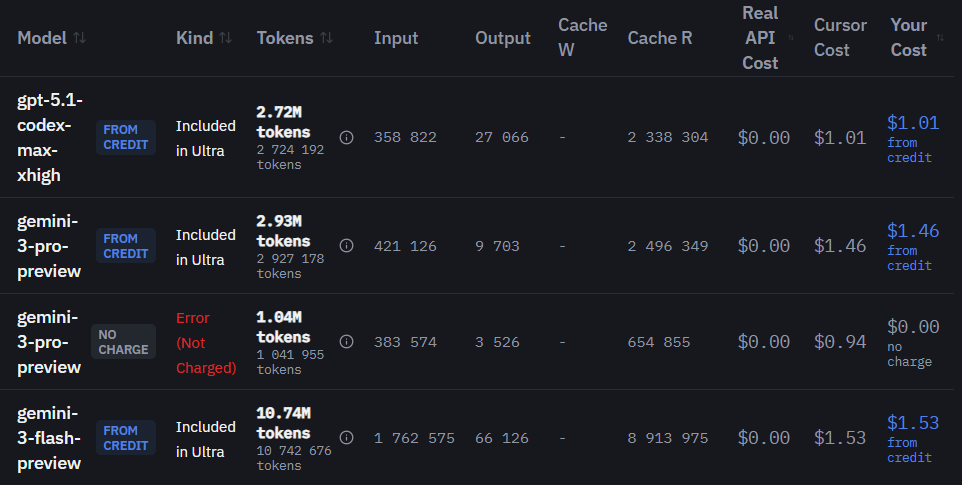This screenshot has height=485, width=962.
Task: Click the NO CHARGE badge
Action: coord(124,342)
